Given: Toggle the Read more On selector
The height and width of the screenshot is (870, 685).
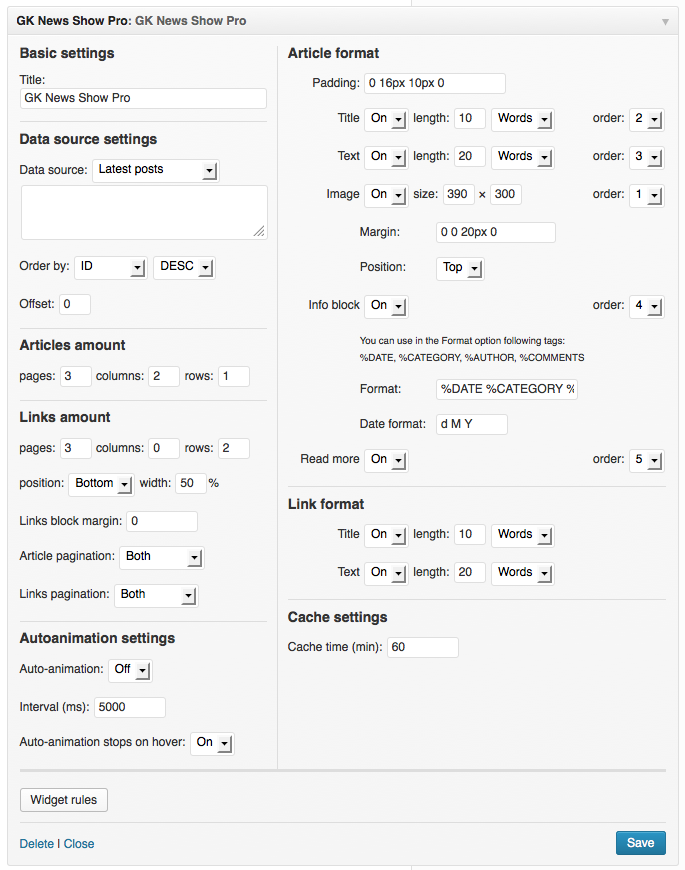Looking at the screenshot, I should click(386, 460).
